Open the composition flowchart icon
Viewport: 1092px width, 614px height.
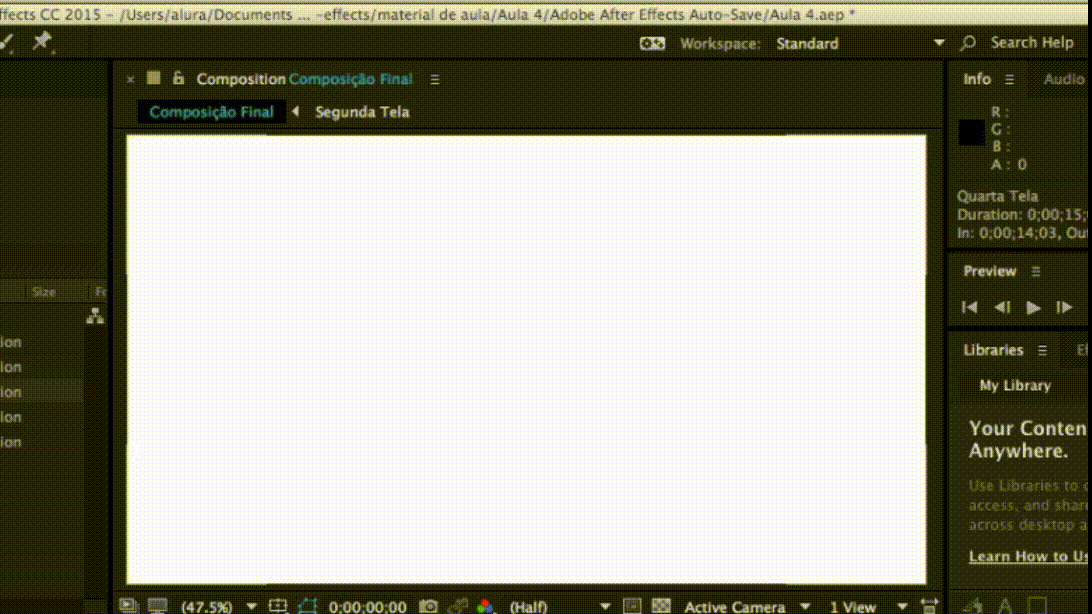click(x=95, y=316)
